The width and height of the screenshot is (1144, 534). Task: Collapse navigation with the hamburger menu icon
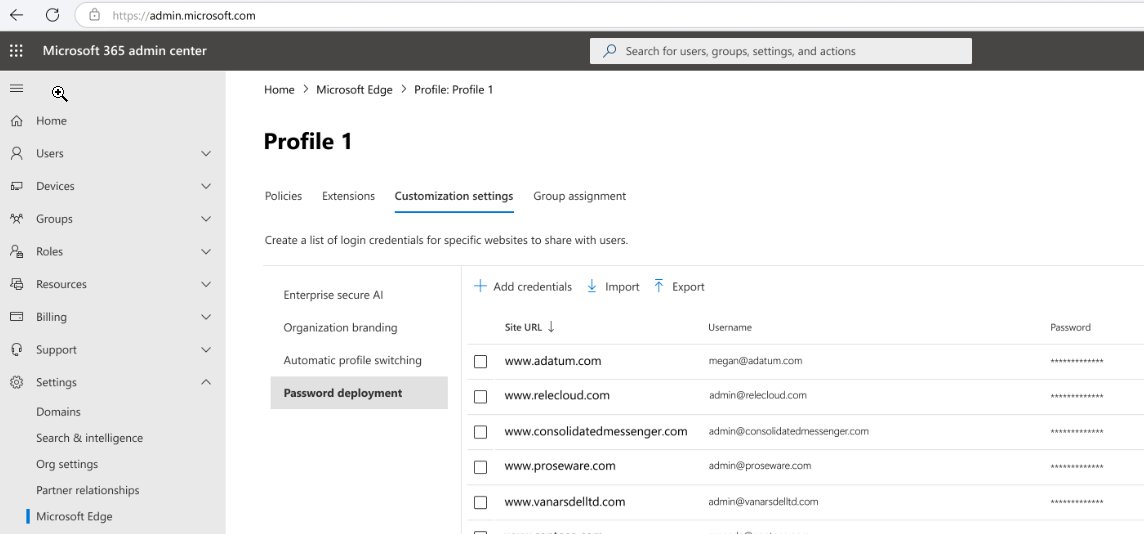coord(16,88)
